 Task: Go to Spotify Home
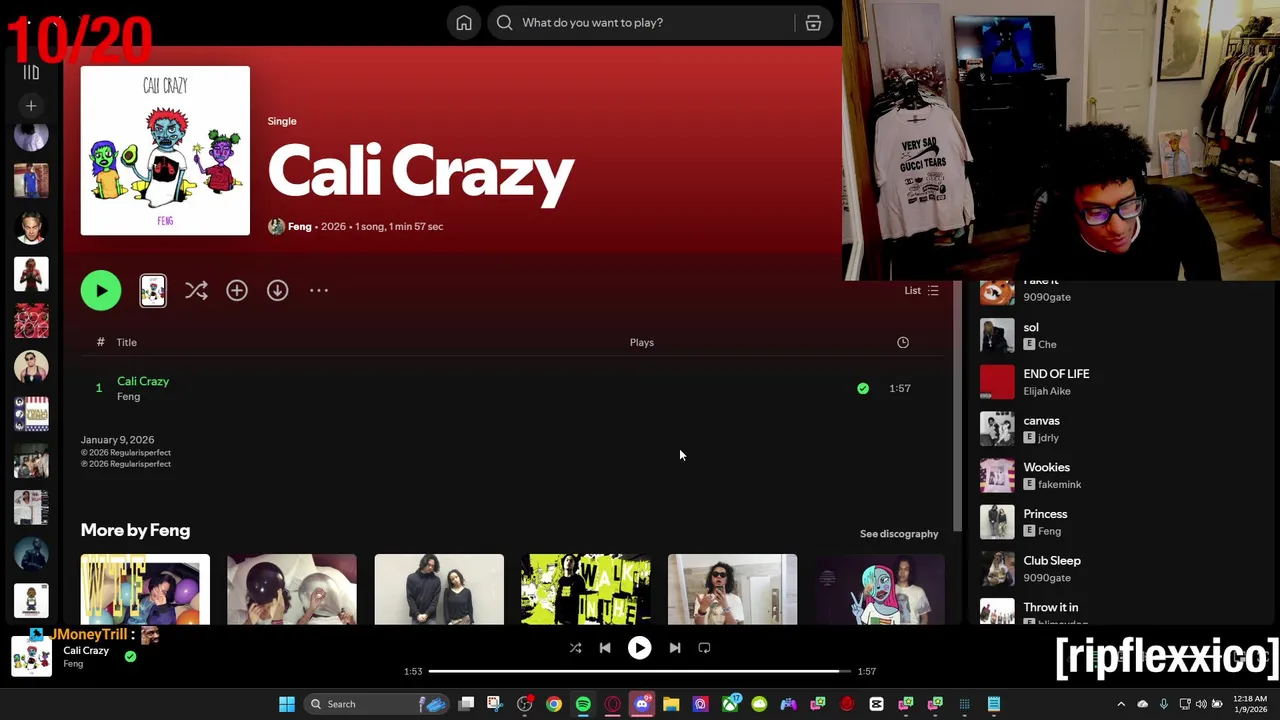click(x=464, y=23)
